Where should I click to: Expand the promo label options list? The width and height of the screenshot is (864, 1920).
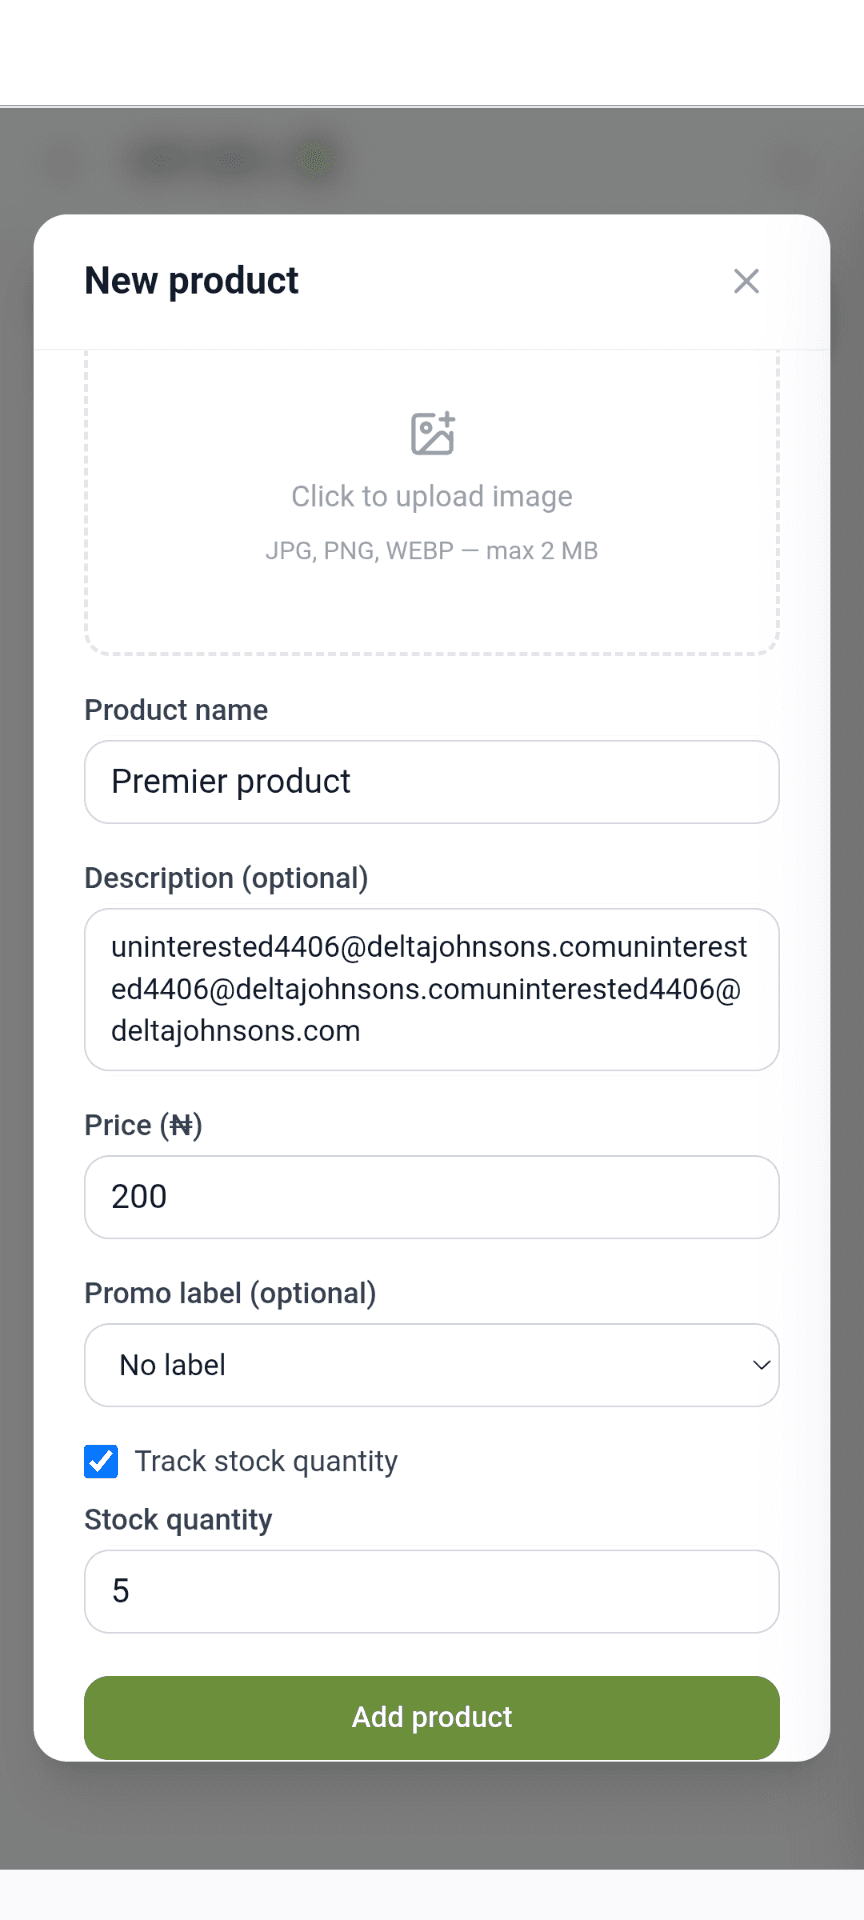click(431, 1365)
